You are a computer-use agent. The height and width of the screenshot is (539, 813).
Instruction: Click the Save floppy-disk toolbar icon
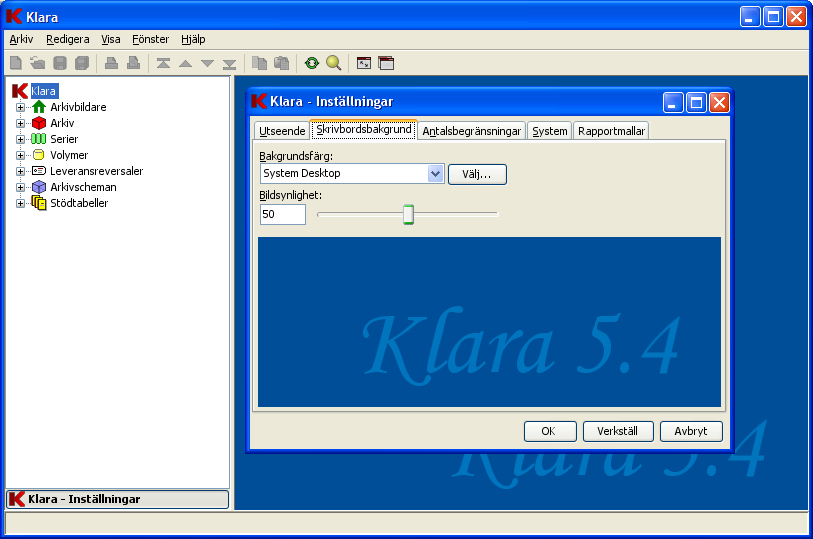tap(60, 63)
